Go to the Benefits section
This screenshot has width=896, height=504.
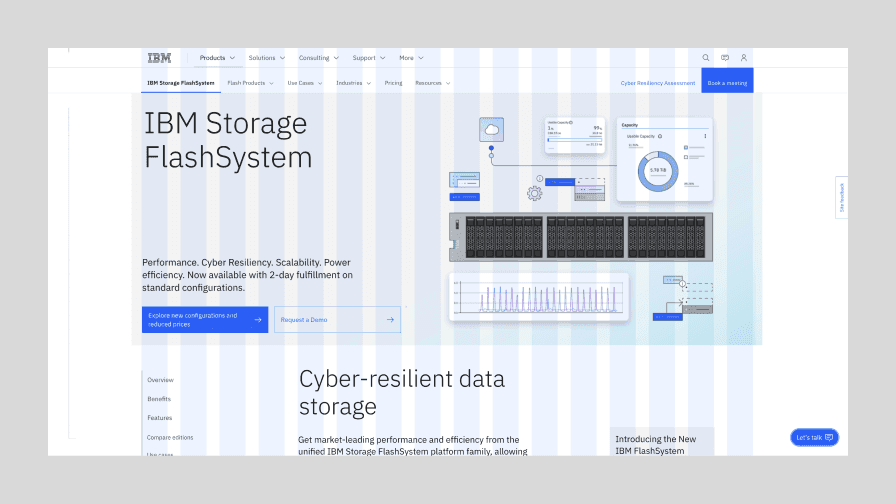(x=159, y=399)
